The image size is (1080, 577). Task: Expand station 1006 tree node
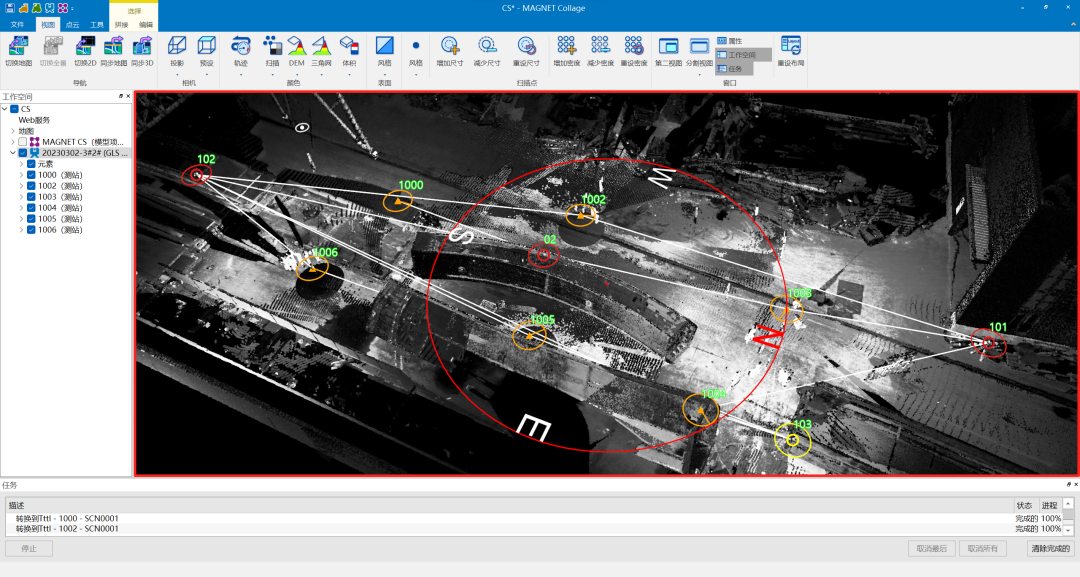point(21,230)
